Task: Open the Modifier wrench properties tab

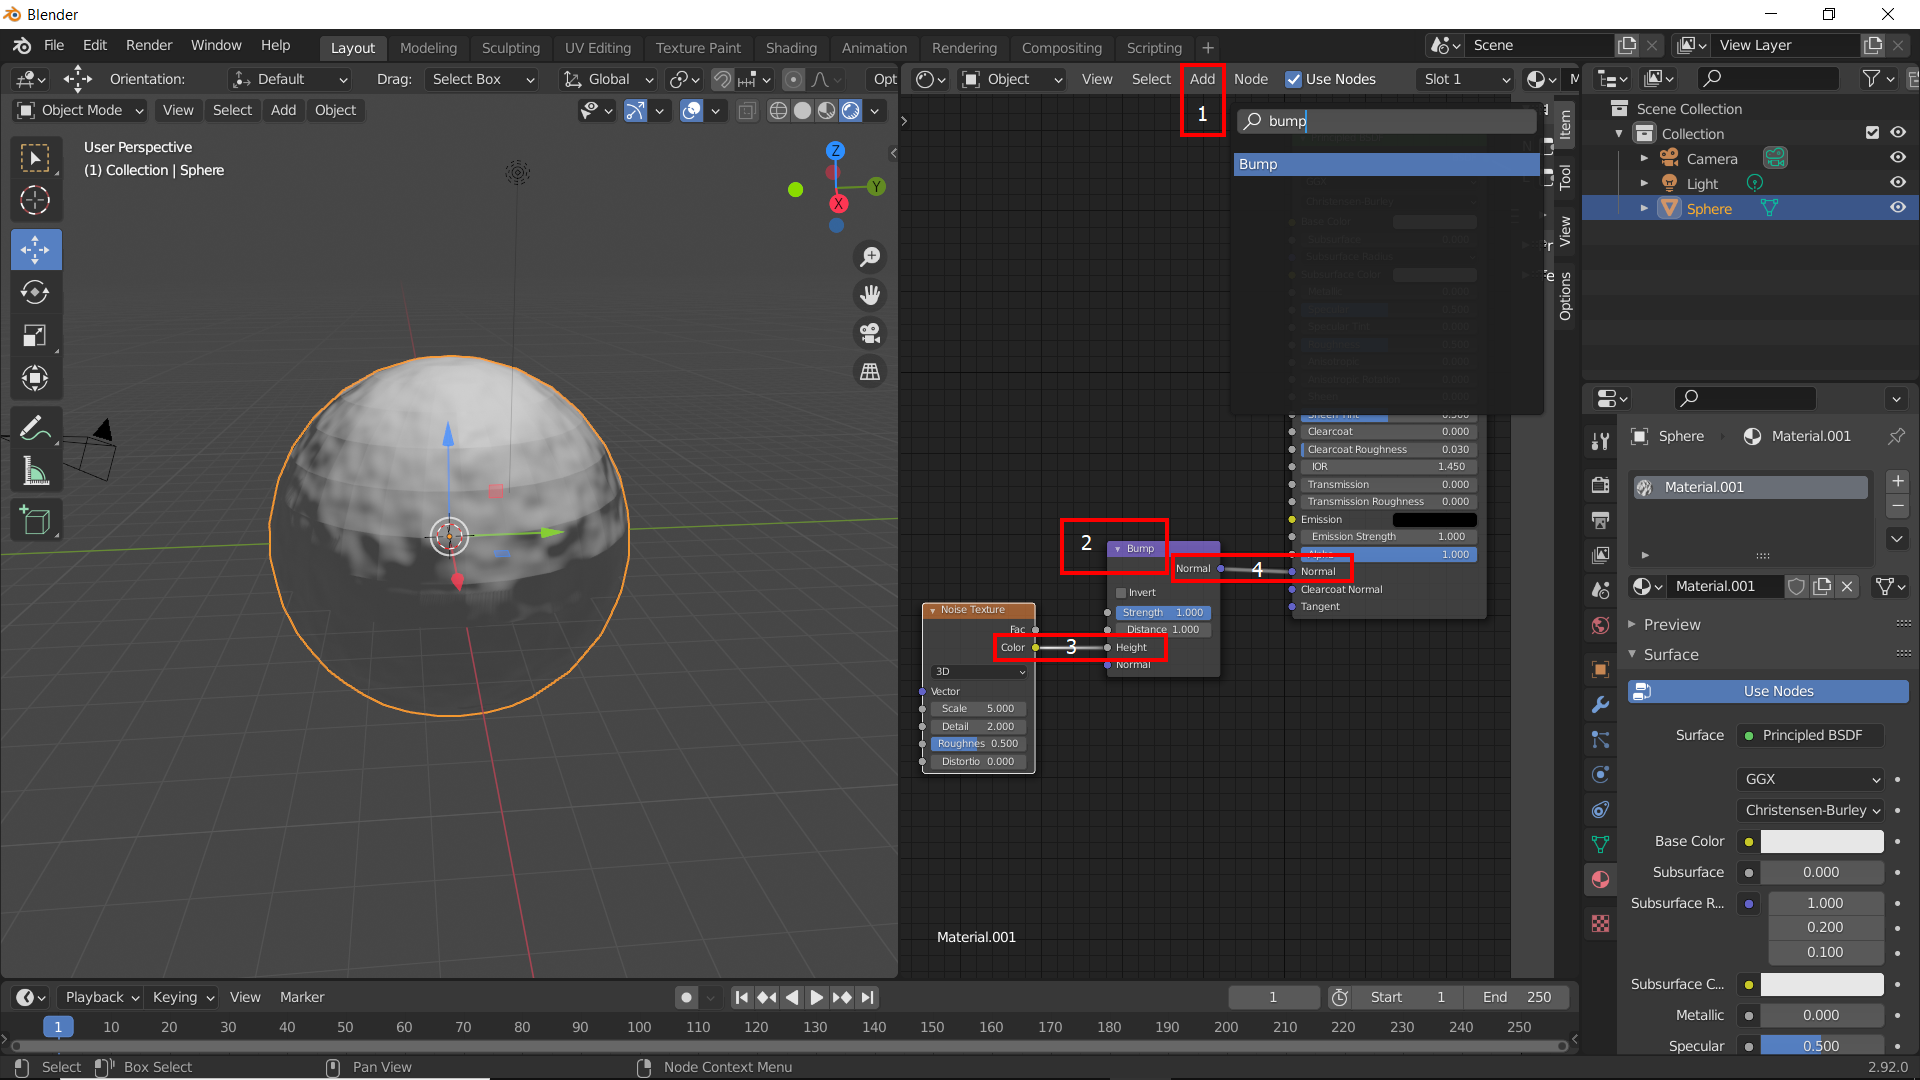Action: (1601, 704)
